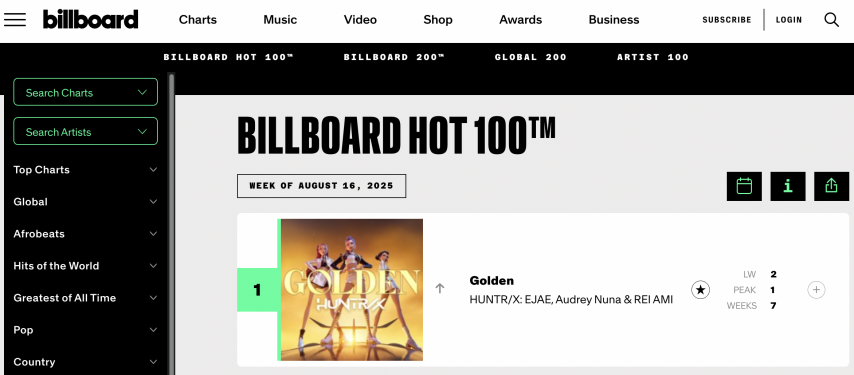
Task: Open the Search Artists dropdown
Action: 86,131
